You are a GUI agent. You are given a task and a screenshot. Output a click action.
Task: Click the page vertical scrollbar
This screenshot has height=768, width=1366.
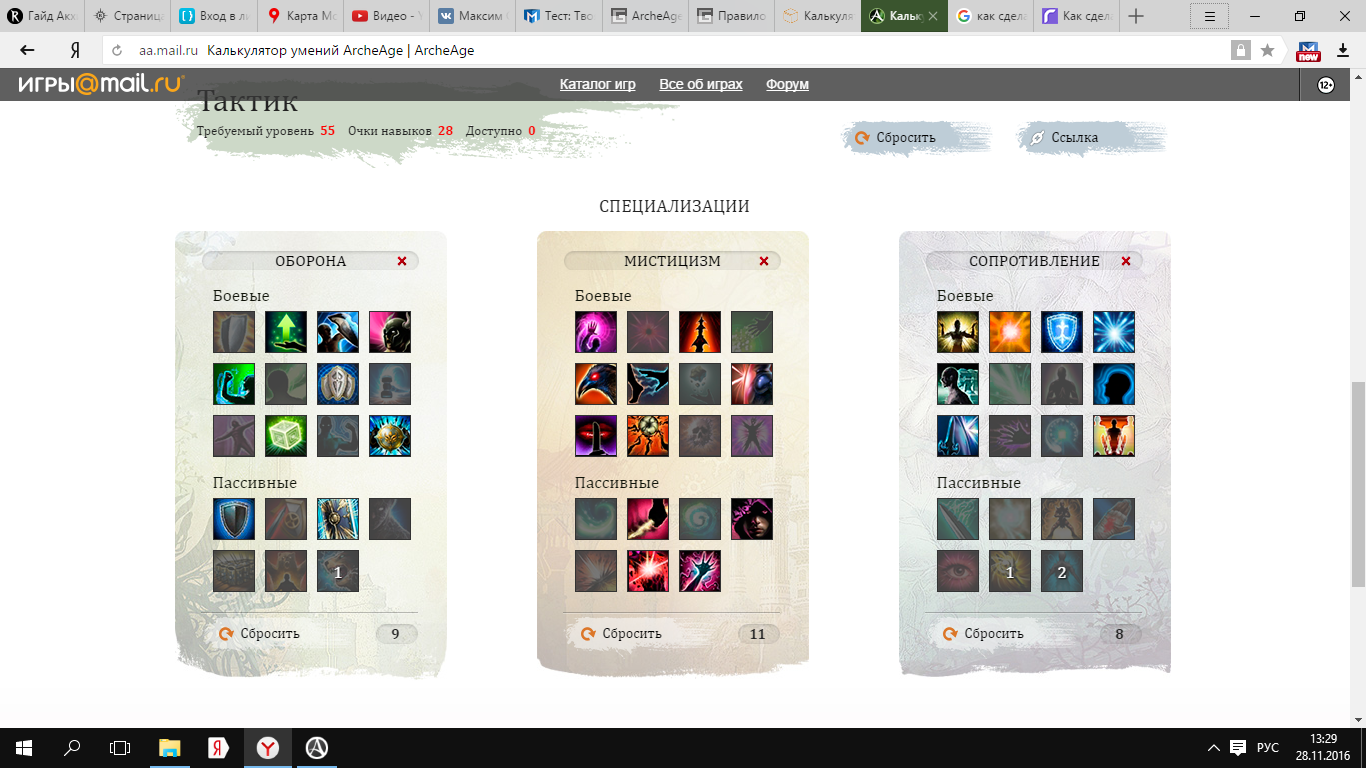coord(1358,483)
